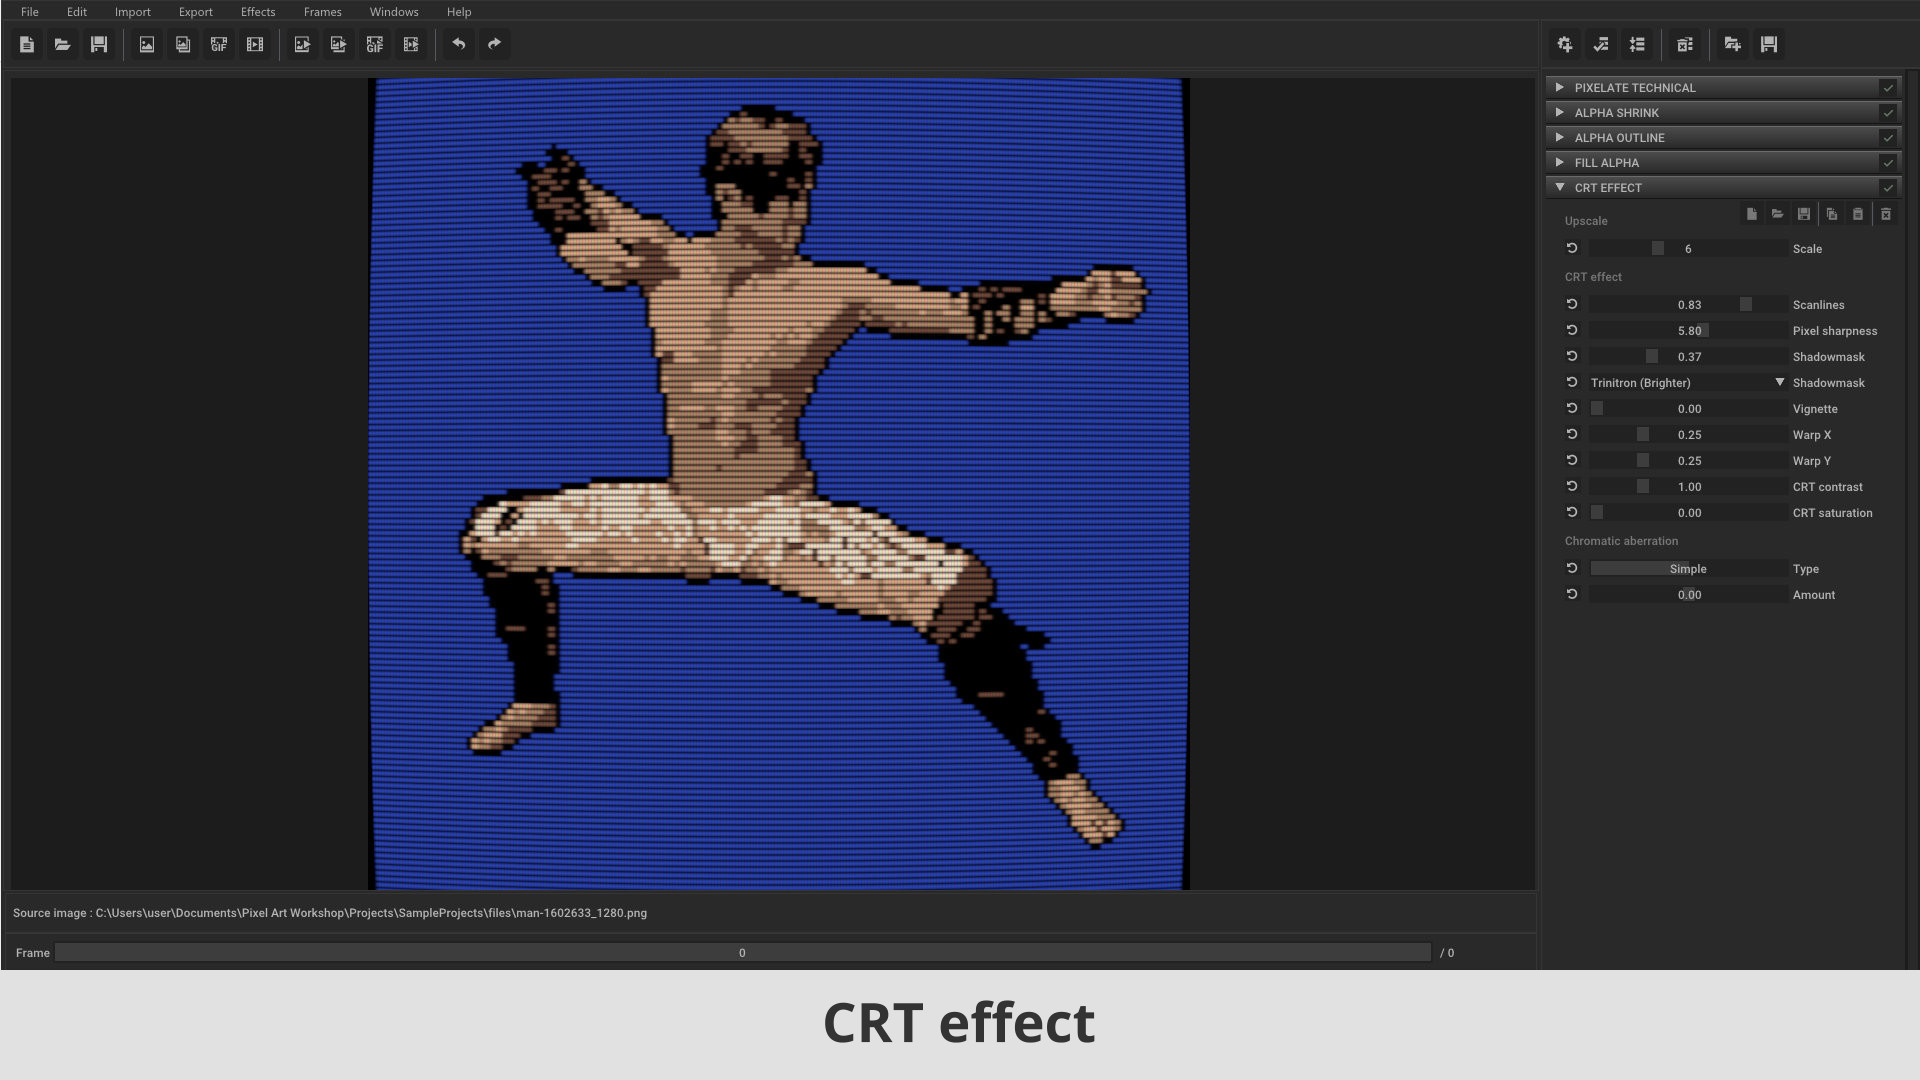Export the animation as a GIF
The height and width of the screenshot is (1080, 1920).
tap(374, 44)
